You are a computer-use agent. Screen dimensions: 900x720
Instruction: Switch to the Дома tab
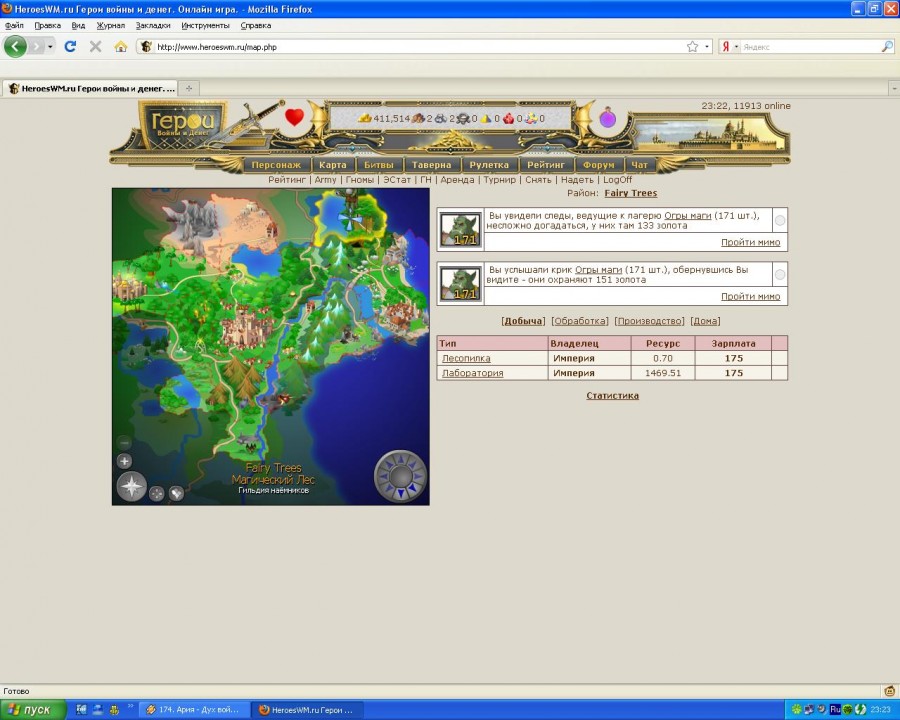705,321
